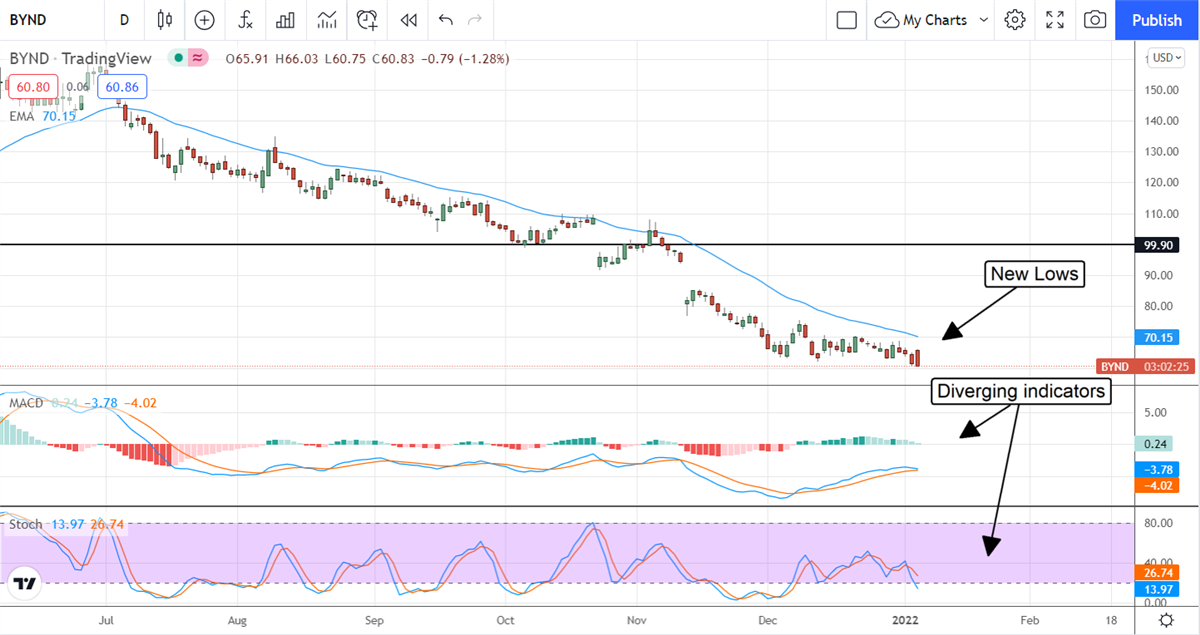Screen dimensions: 1200x635
Task: Undo the last chart action
Action: click(445, 20)
